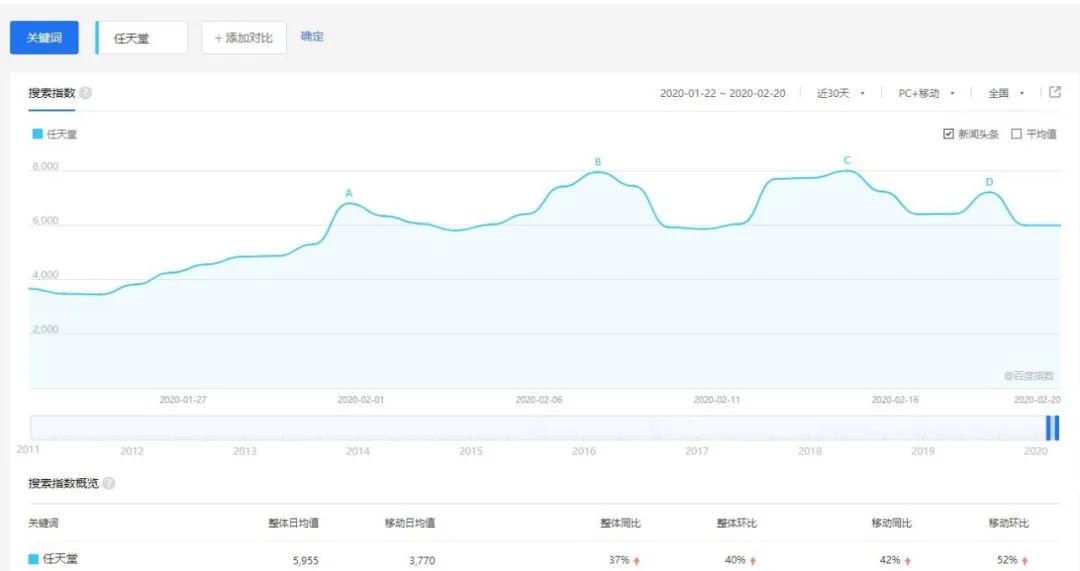Select the 任天堂 keyword input field
This screenshot has width=1080, height=571.
click(141, 38)
